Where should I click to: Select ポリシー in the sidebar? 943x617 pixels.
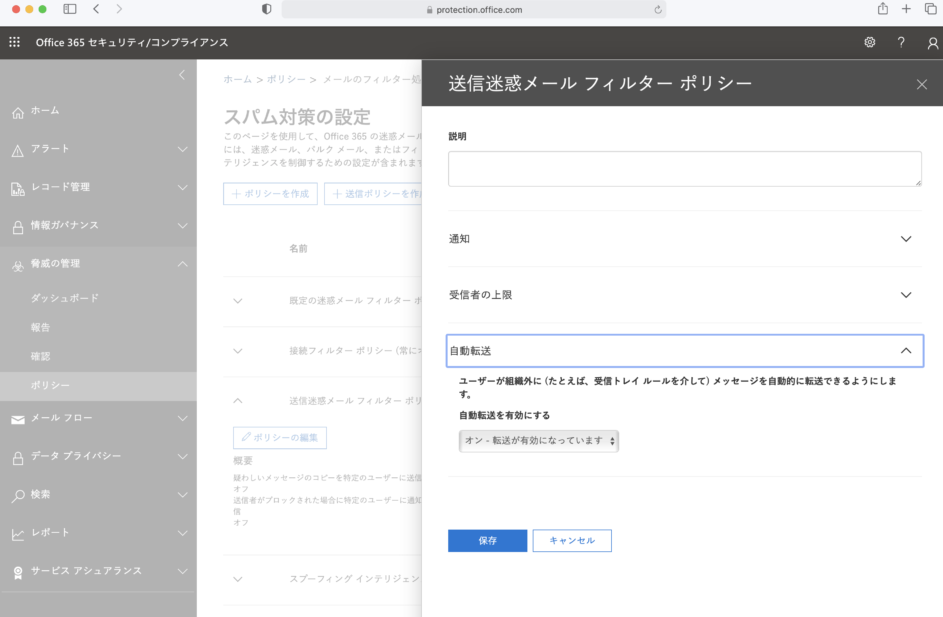click(50, 385)
